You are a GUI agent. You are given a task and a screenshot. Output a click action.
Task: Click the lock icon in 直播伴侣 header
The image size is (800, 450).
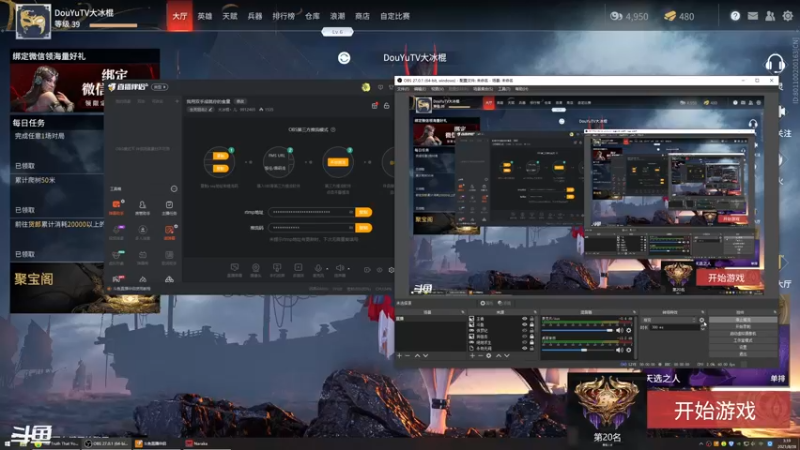point(387,106)
